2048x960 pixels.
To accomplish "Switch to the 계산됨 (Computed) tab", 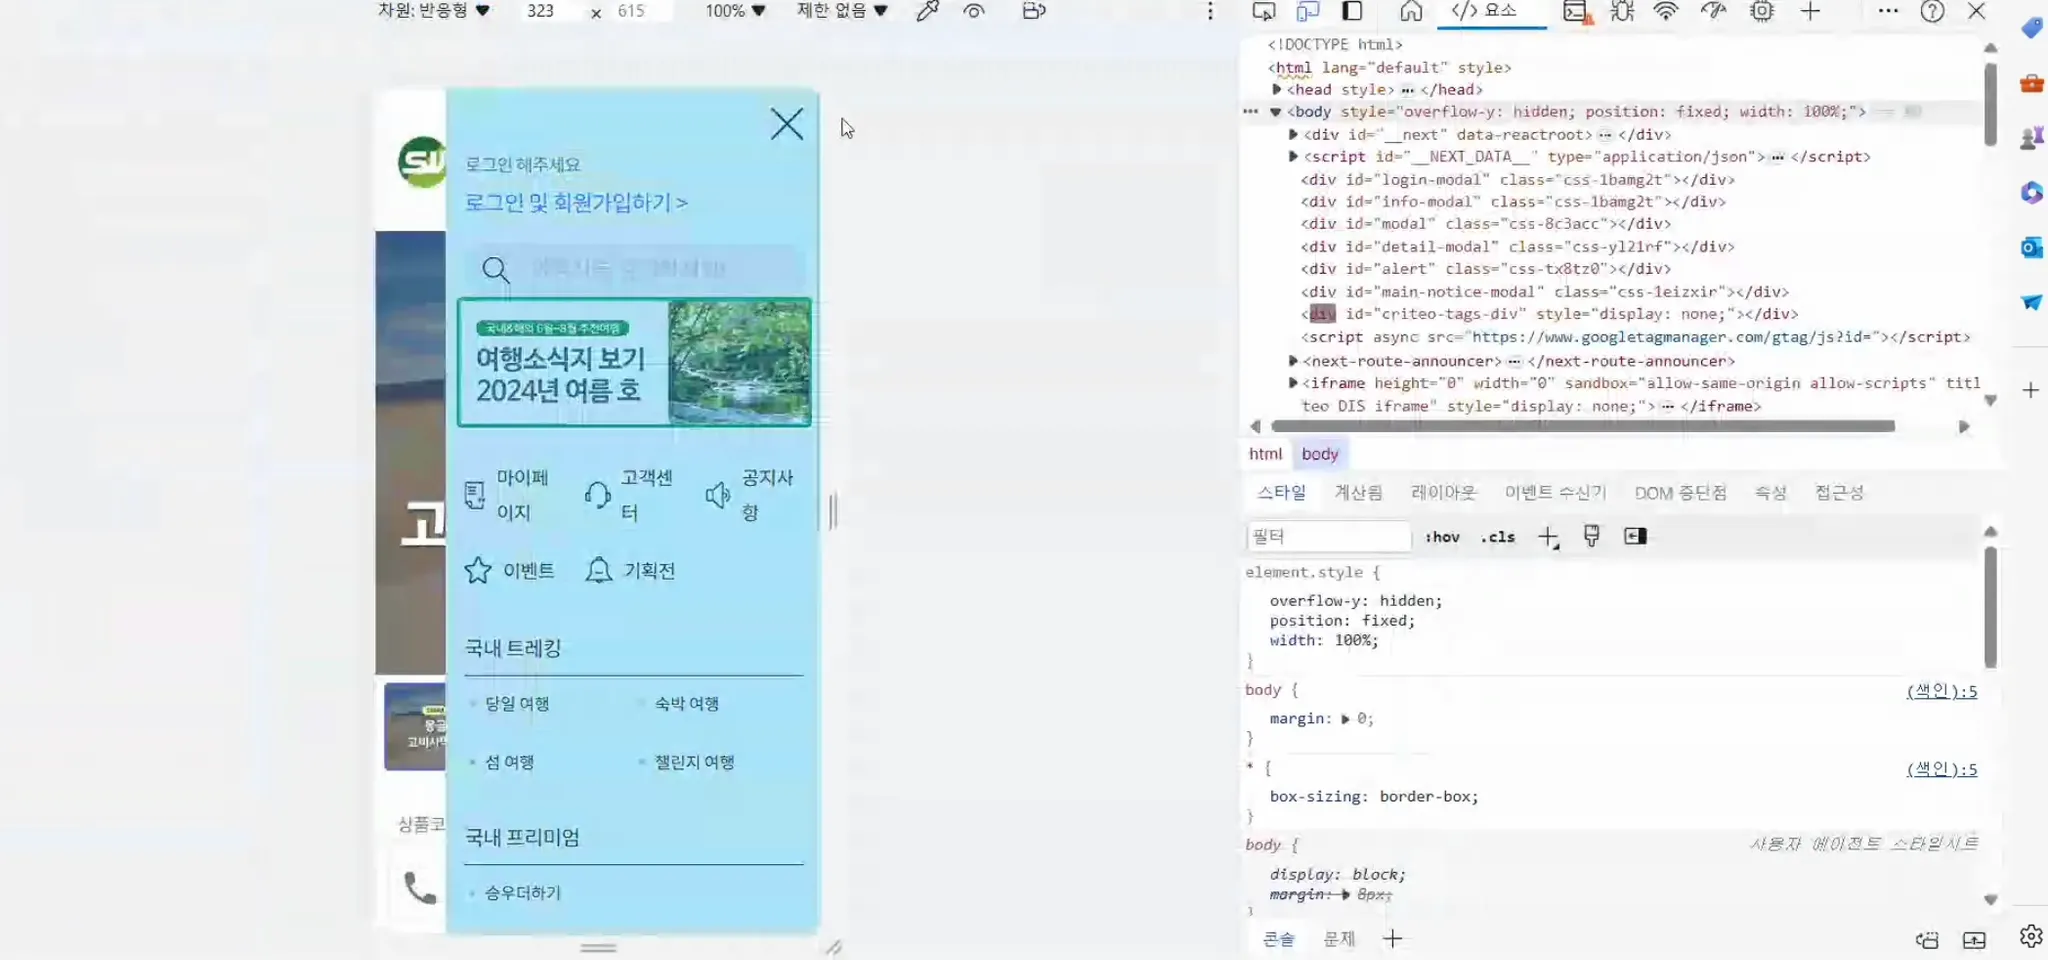I will pos(1358,492).
